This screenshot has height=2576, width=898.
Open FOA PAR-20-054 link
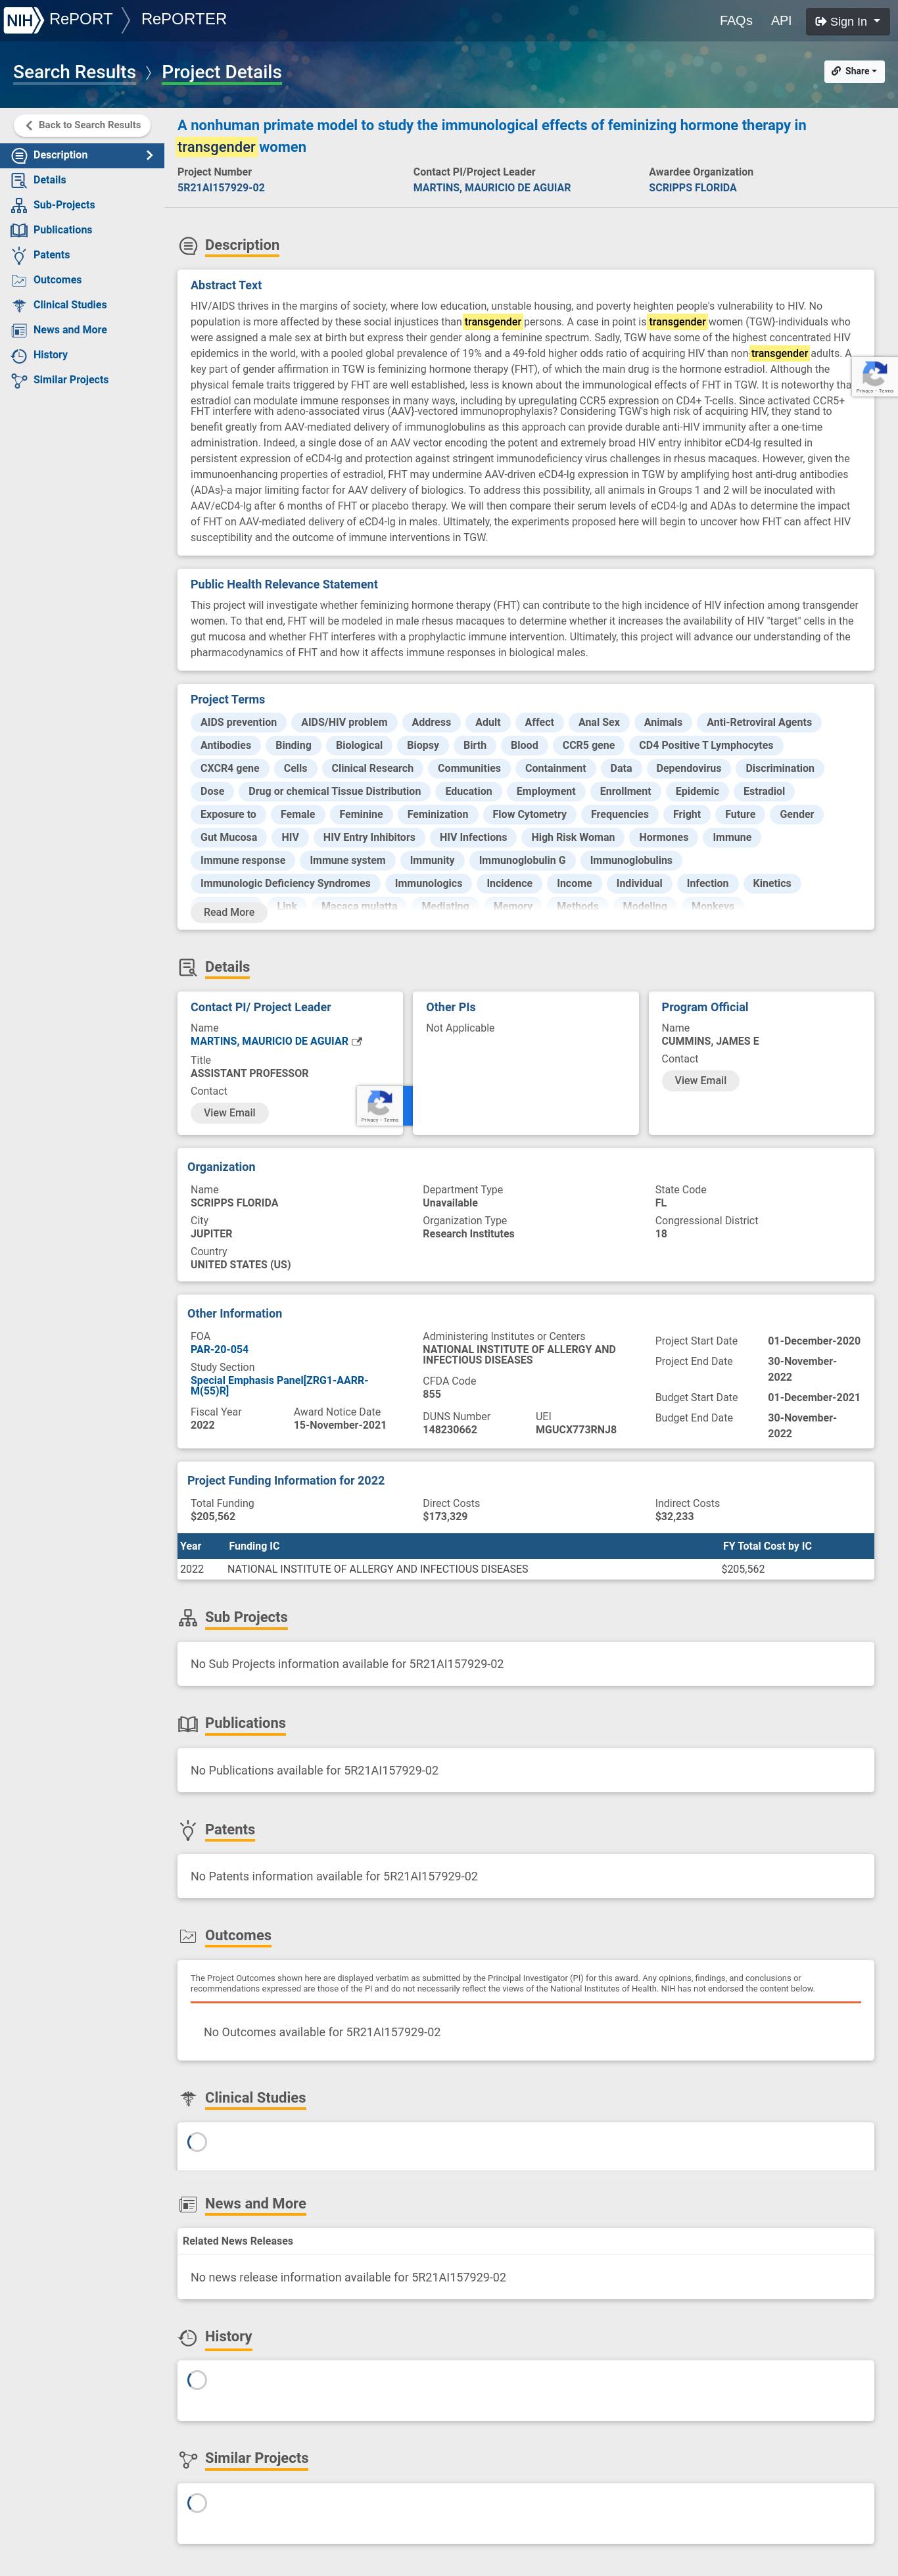(x=219, y=1349)
